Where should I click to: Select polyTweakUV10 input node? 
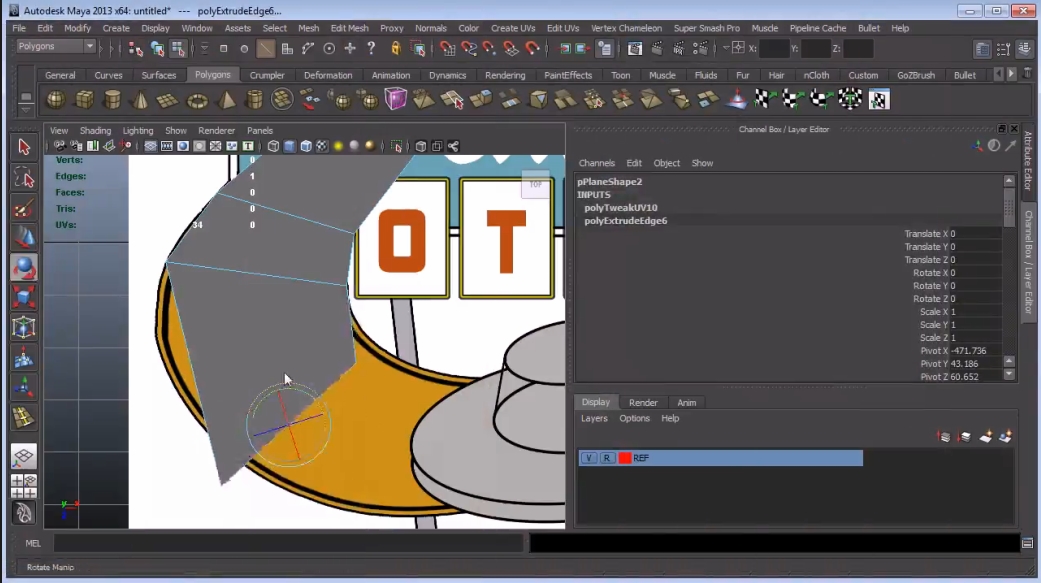point(620,208)
